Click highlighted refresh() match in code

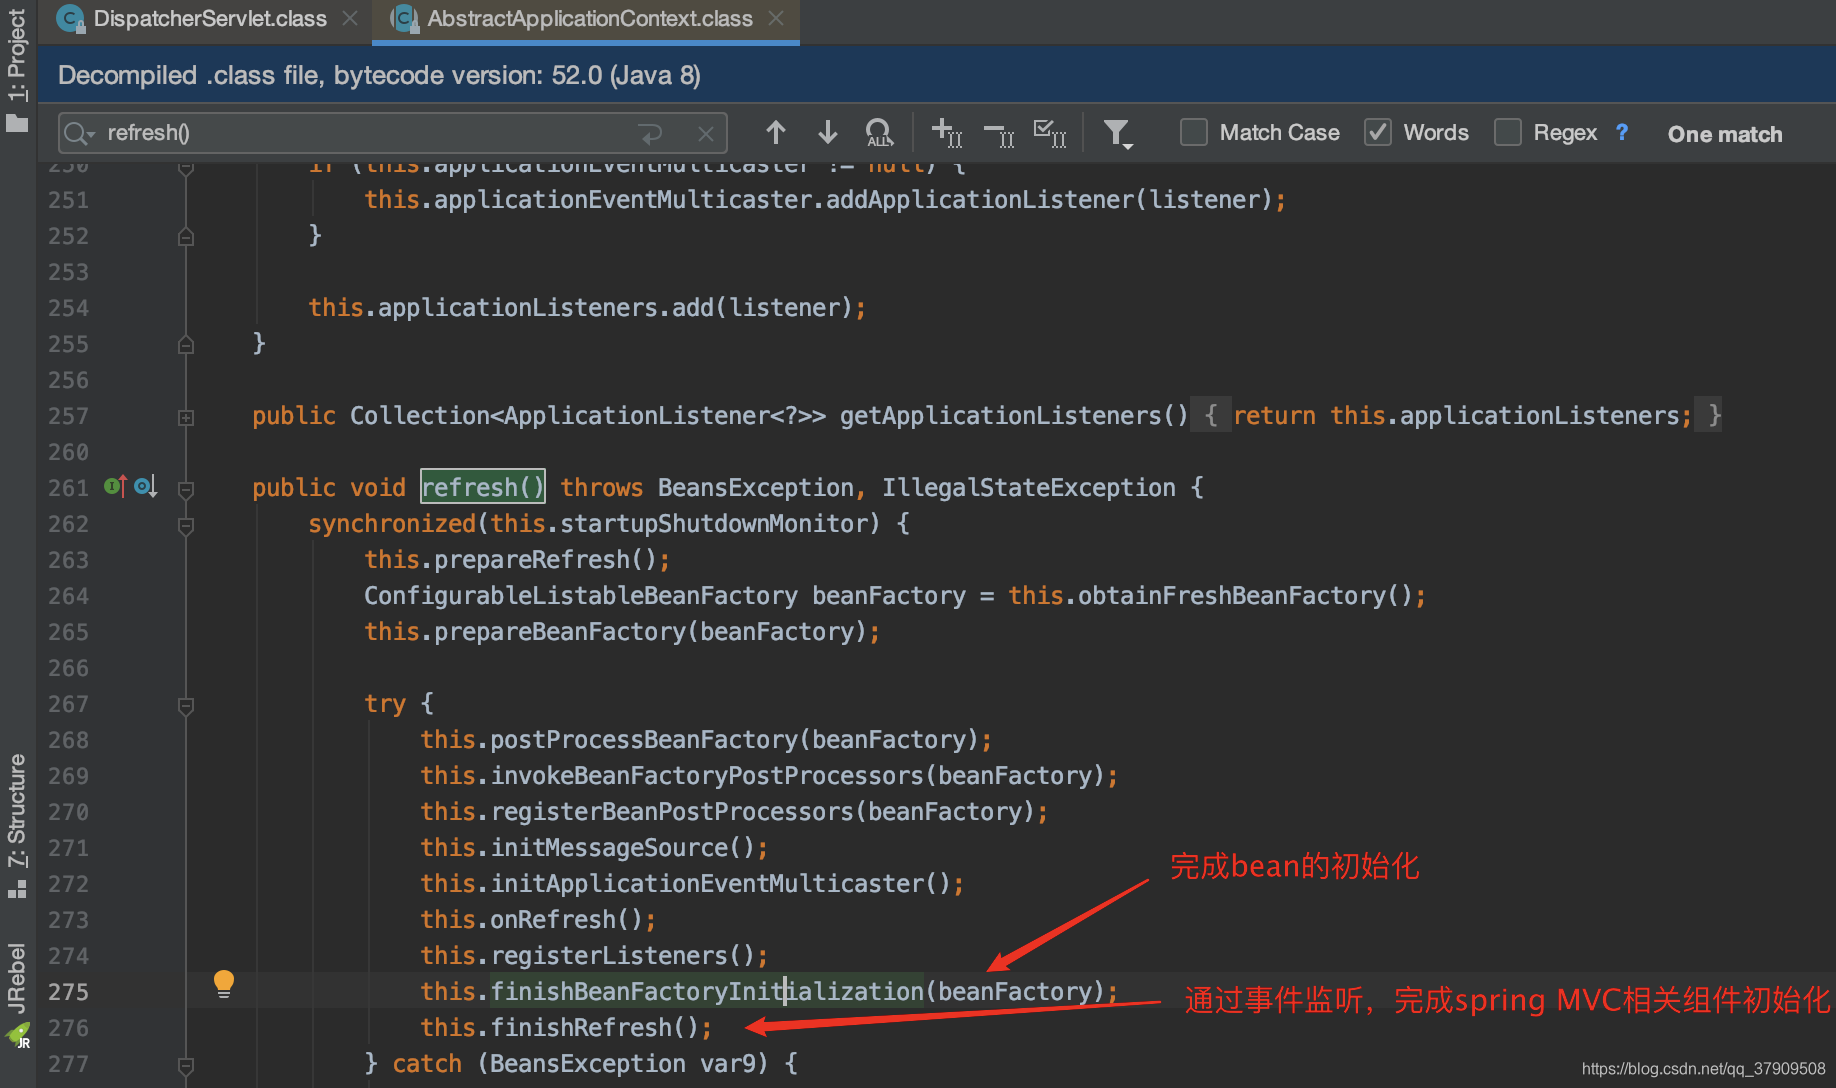tap(482, 487)
